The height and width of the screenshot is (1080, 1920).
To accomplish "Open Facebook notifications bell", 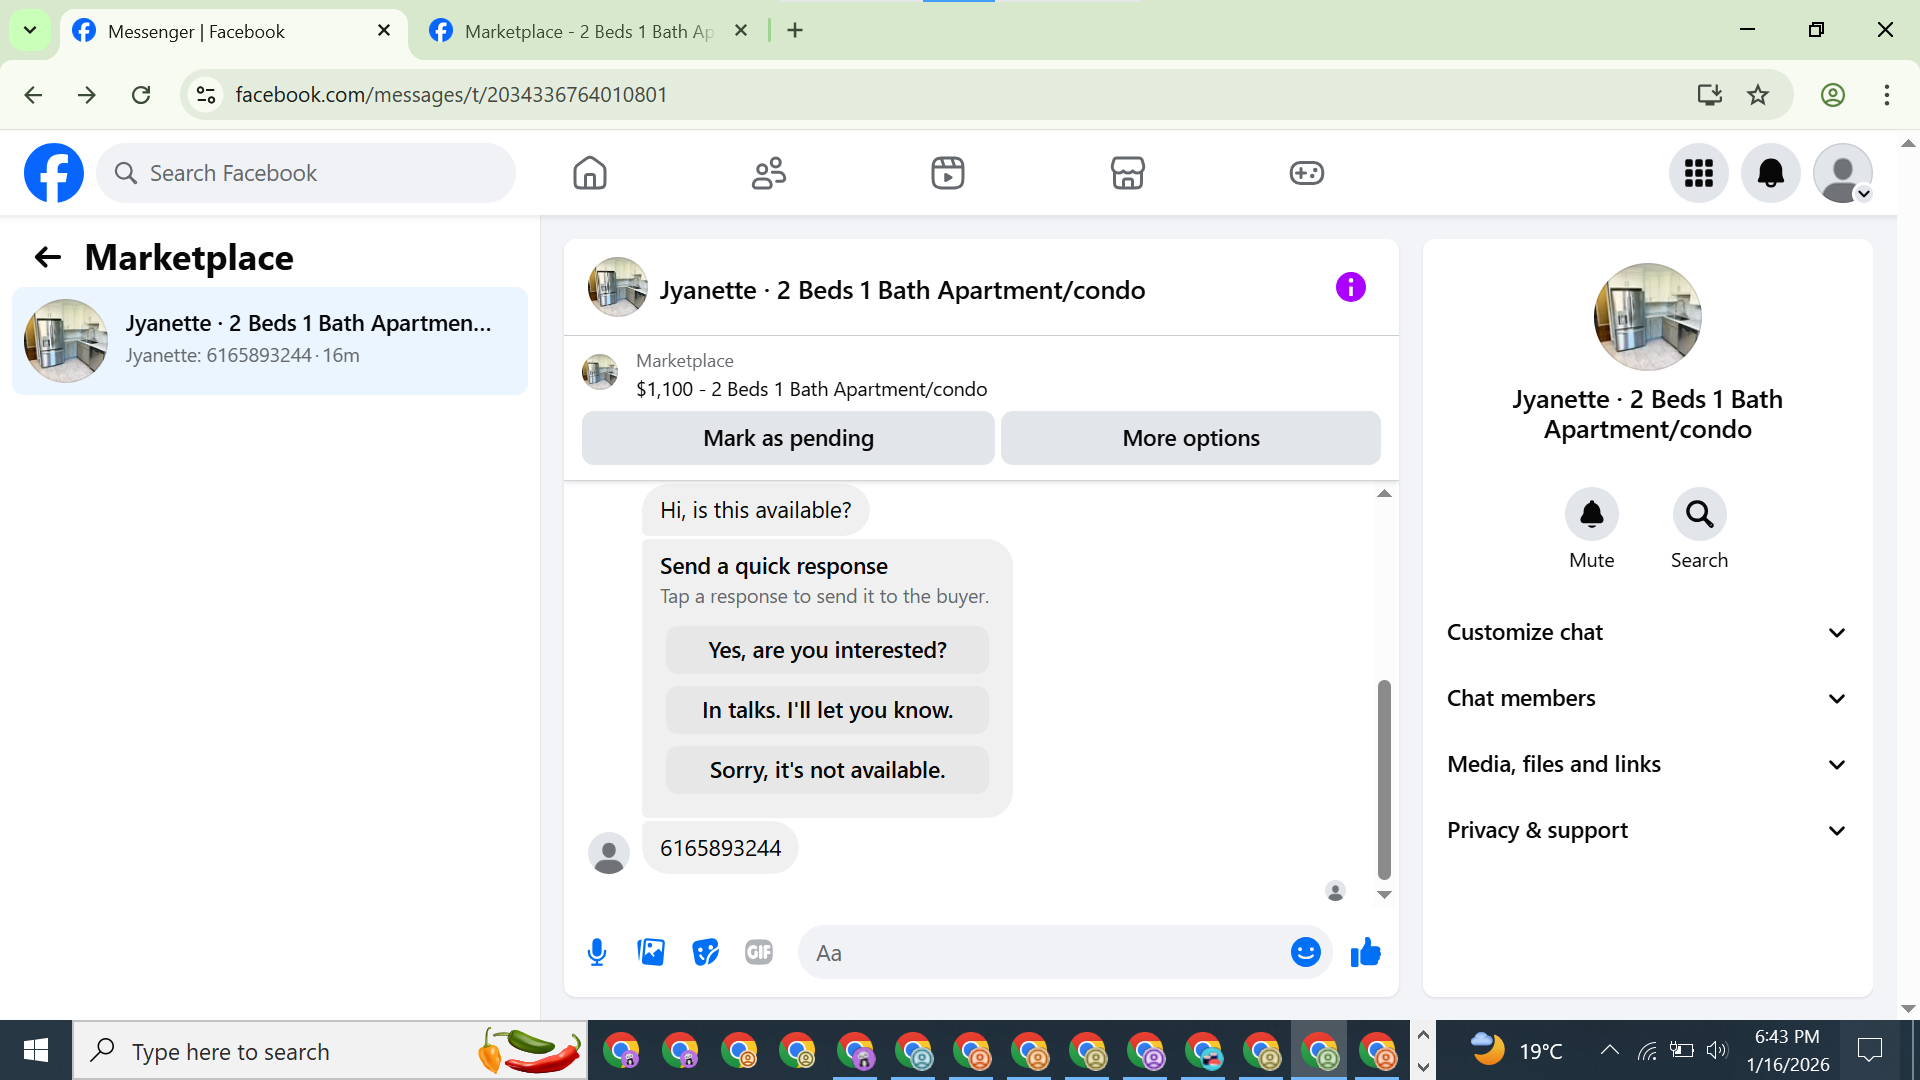I will click(1770, 173).
